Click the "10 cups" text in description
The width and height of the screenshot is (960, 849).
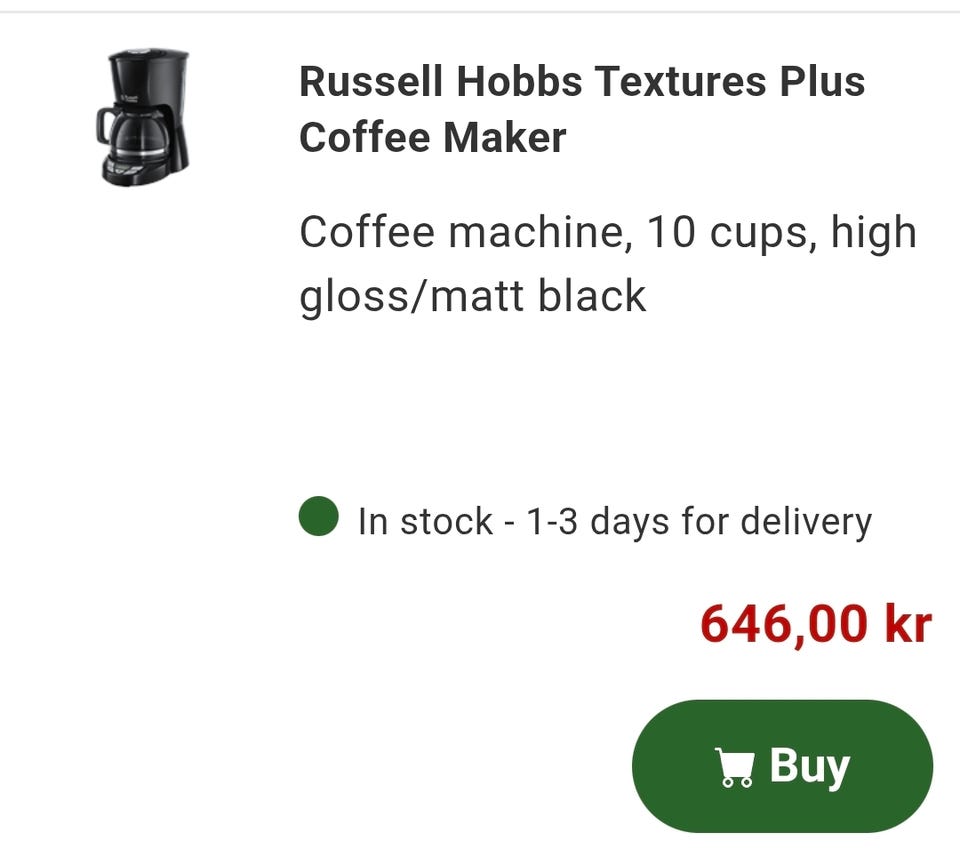[x=731, y=233]
